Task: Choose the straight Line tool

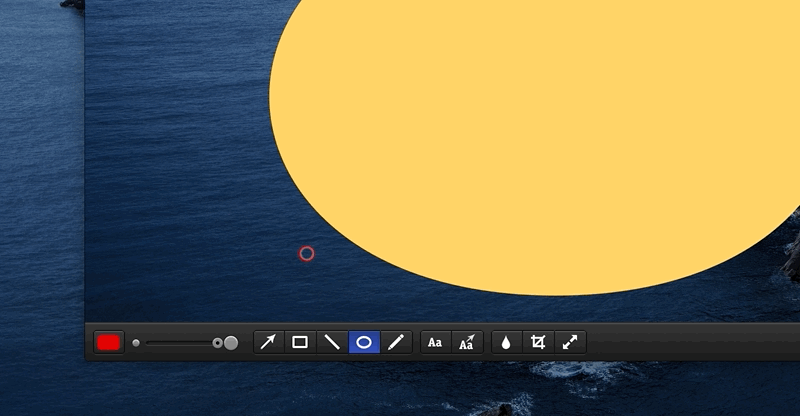Action: point(332,342)
